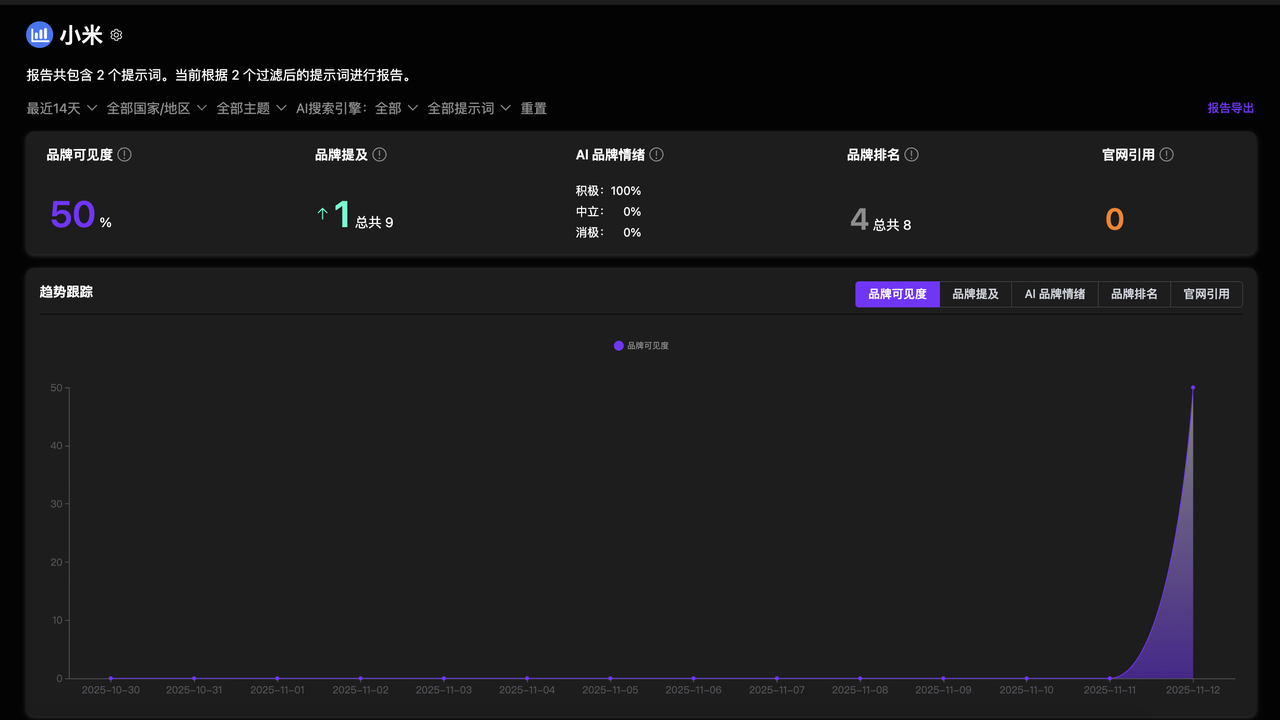The height and width of the screenshot is (720, 1280).
Task: Click the 重置 filter reset button
Action: coord(533,107)
